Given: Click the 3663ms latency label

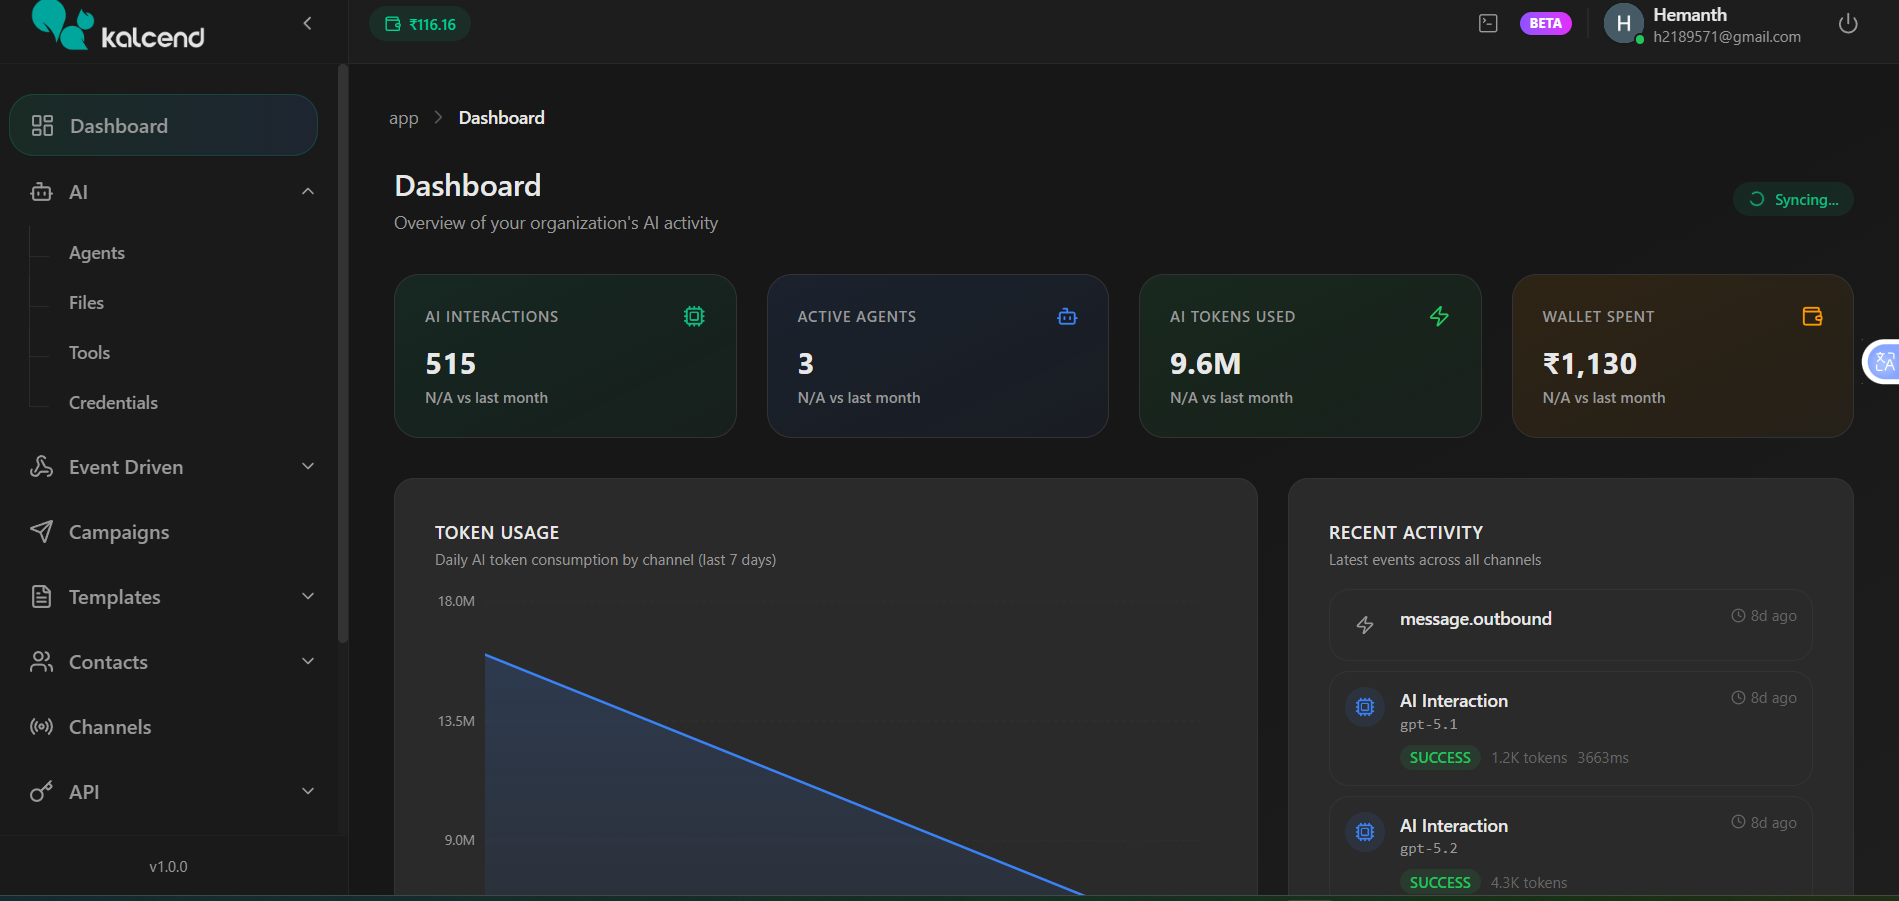Looking at the screenshot, I should pyautogui.click(x=1603, y=758).
